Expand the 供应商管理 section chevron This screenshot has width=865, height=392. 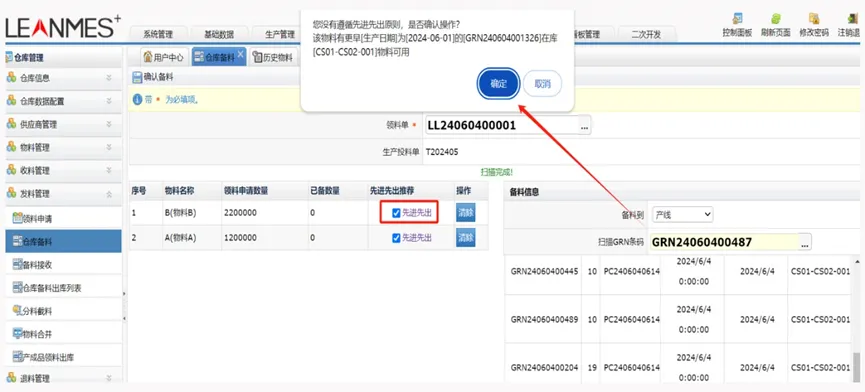109,125
